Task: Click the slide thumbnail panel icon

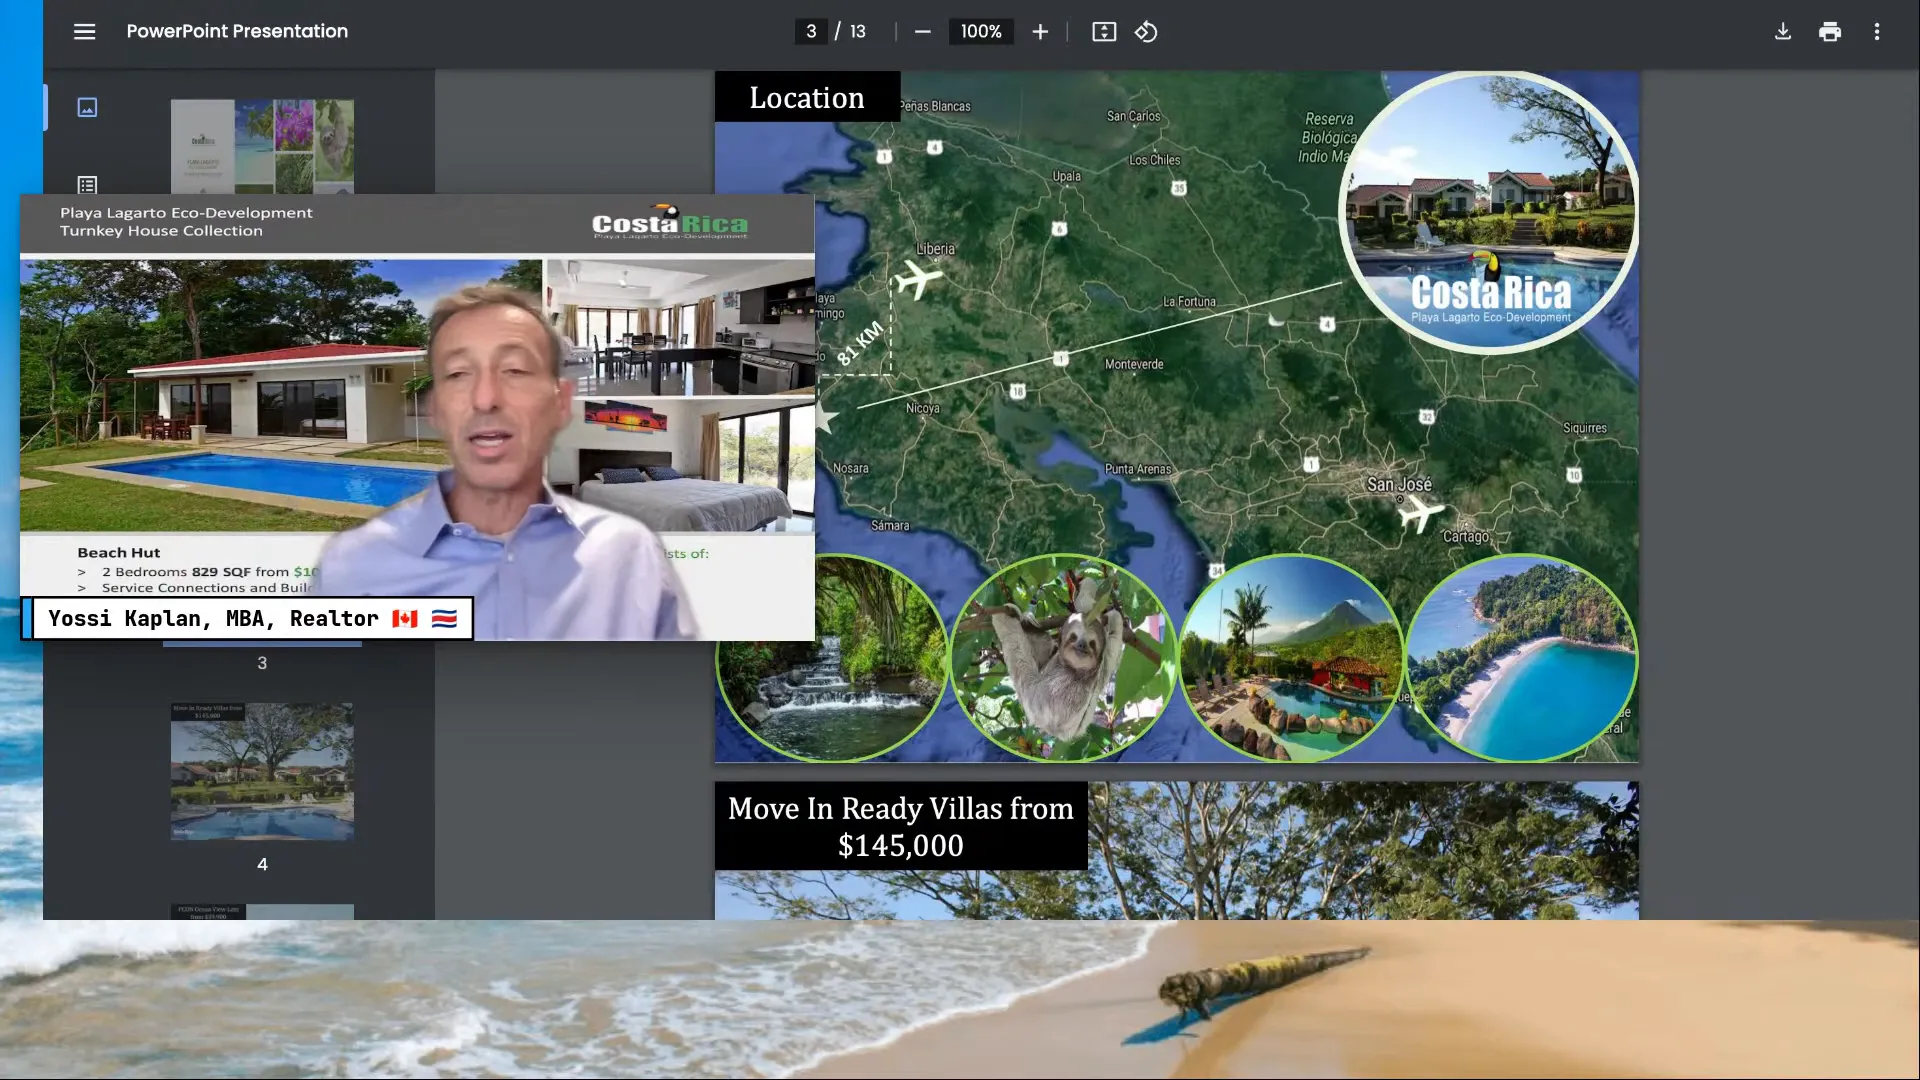Action: point(86,107)
